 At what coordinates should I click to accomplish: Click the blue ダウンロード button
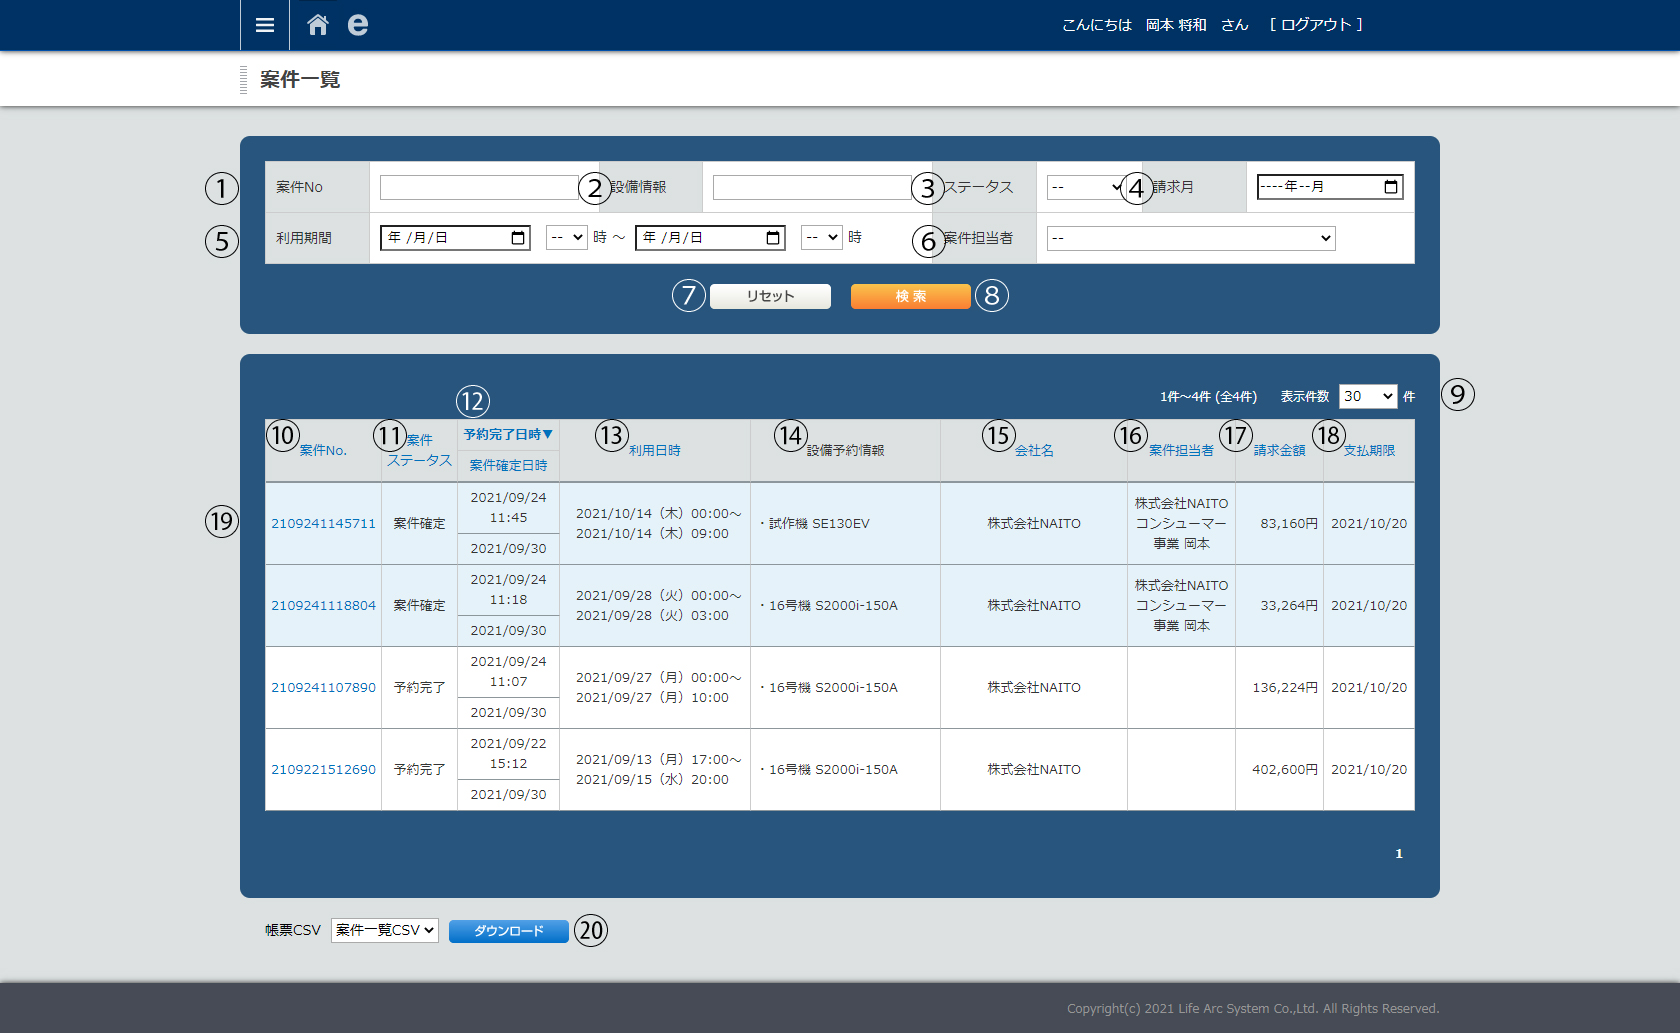click(x=508, y=931)
